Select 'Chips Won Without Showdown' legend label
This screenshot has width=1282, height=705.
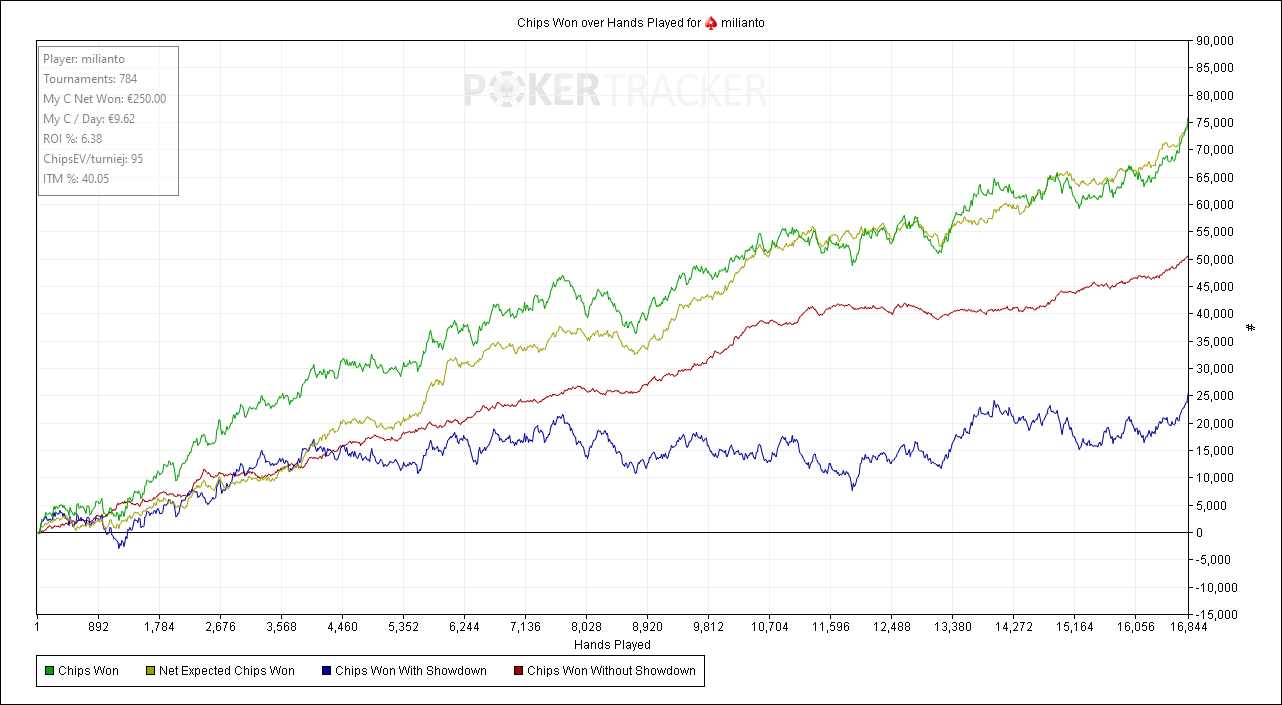point(611,671)
